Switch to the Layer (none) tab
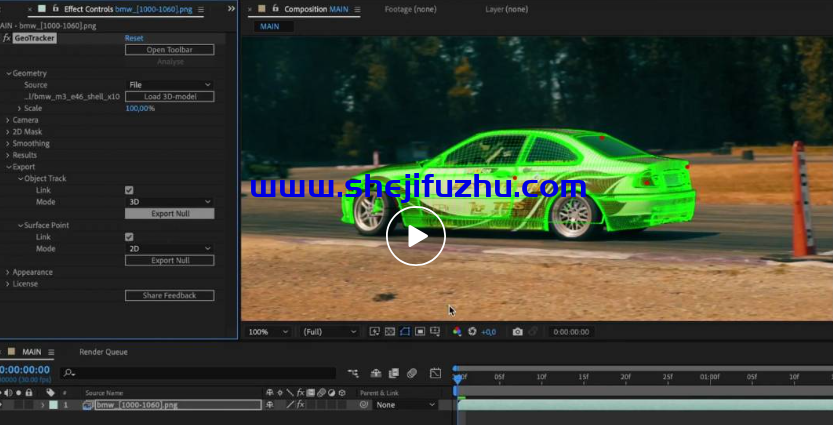 click(506, 9)
